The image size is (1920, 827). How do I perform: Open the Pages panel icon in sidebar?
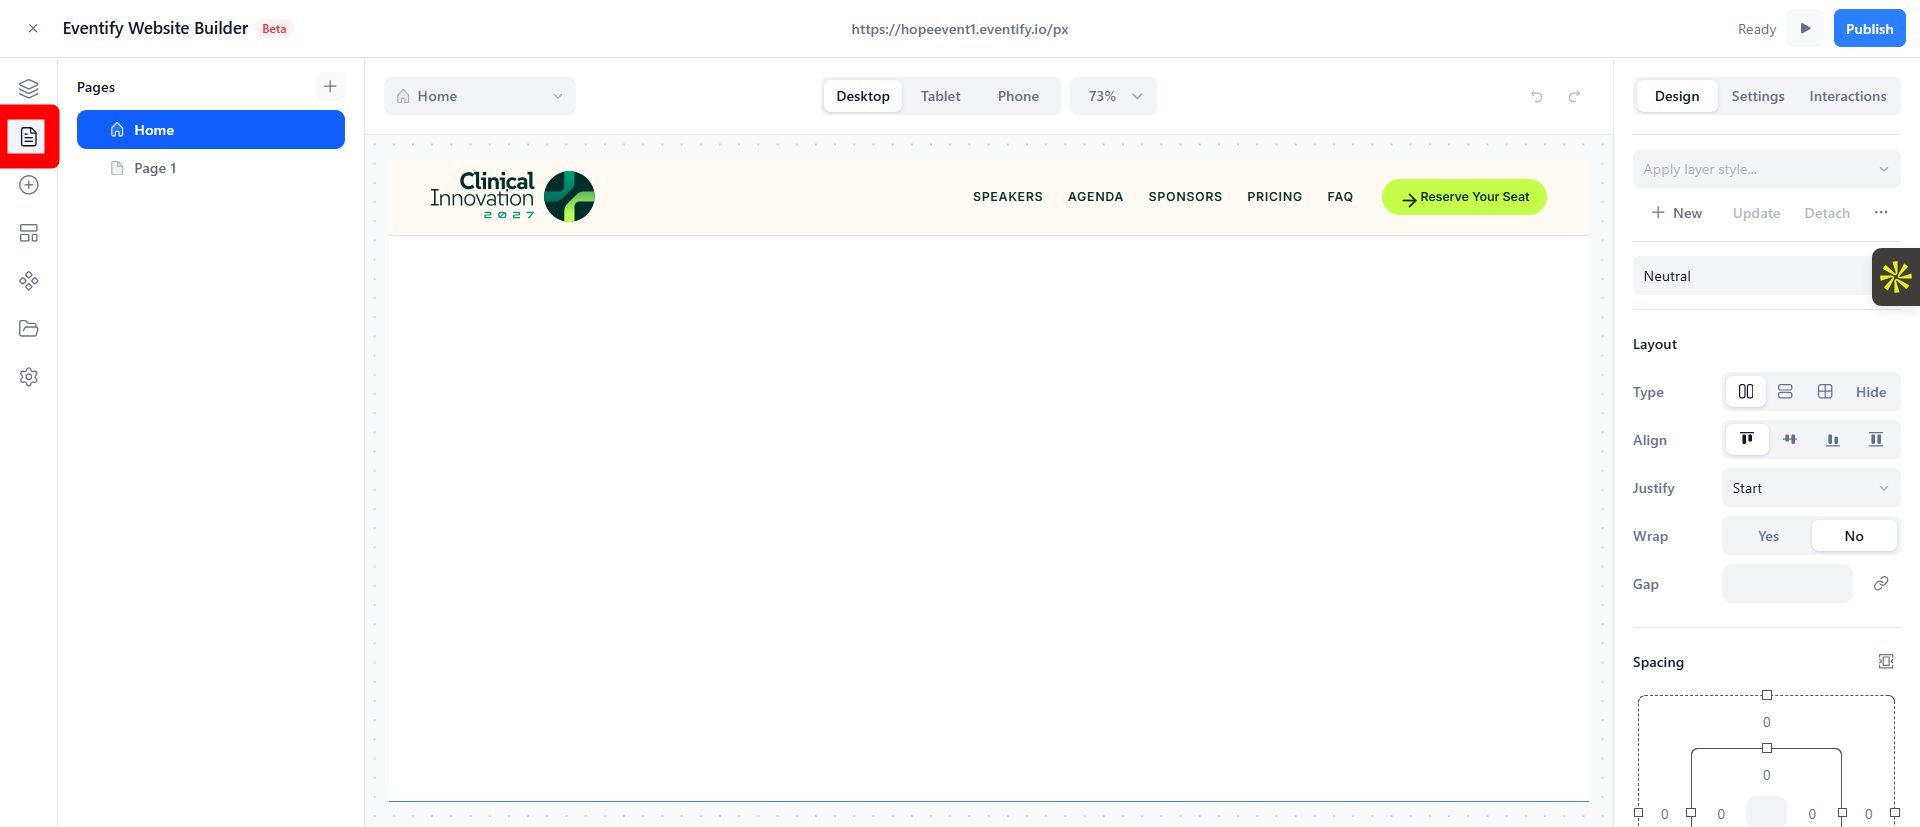(x=29, y=136)
